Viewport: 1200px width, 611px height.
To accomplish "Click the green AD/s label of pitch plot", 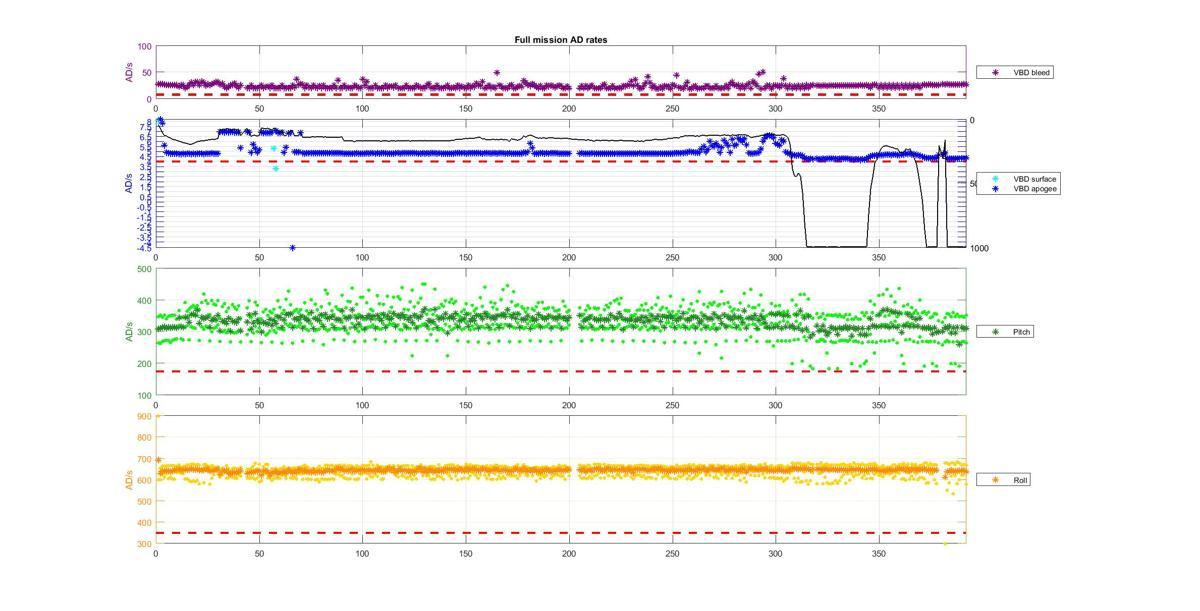I will pyautogui.click(x=129, y=332).
